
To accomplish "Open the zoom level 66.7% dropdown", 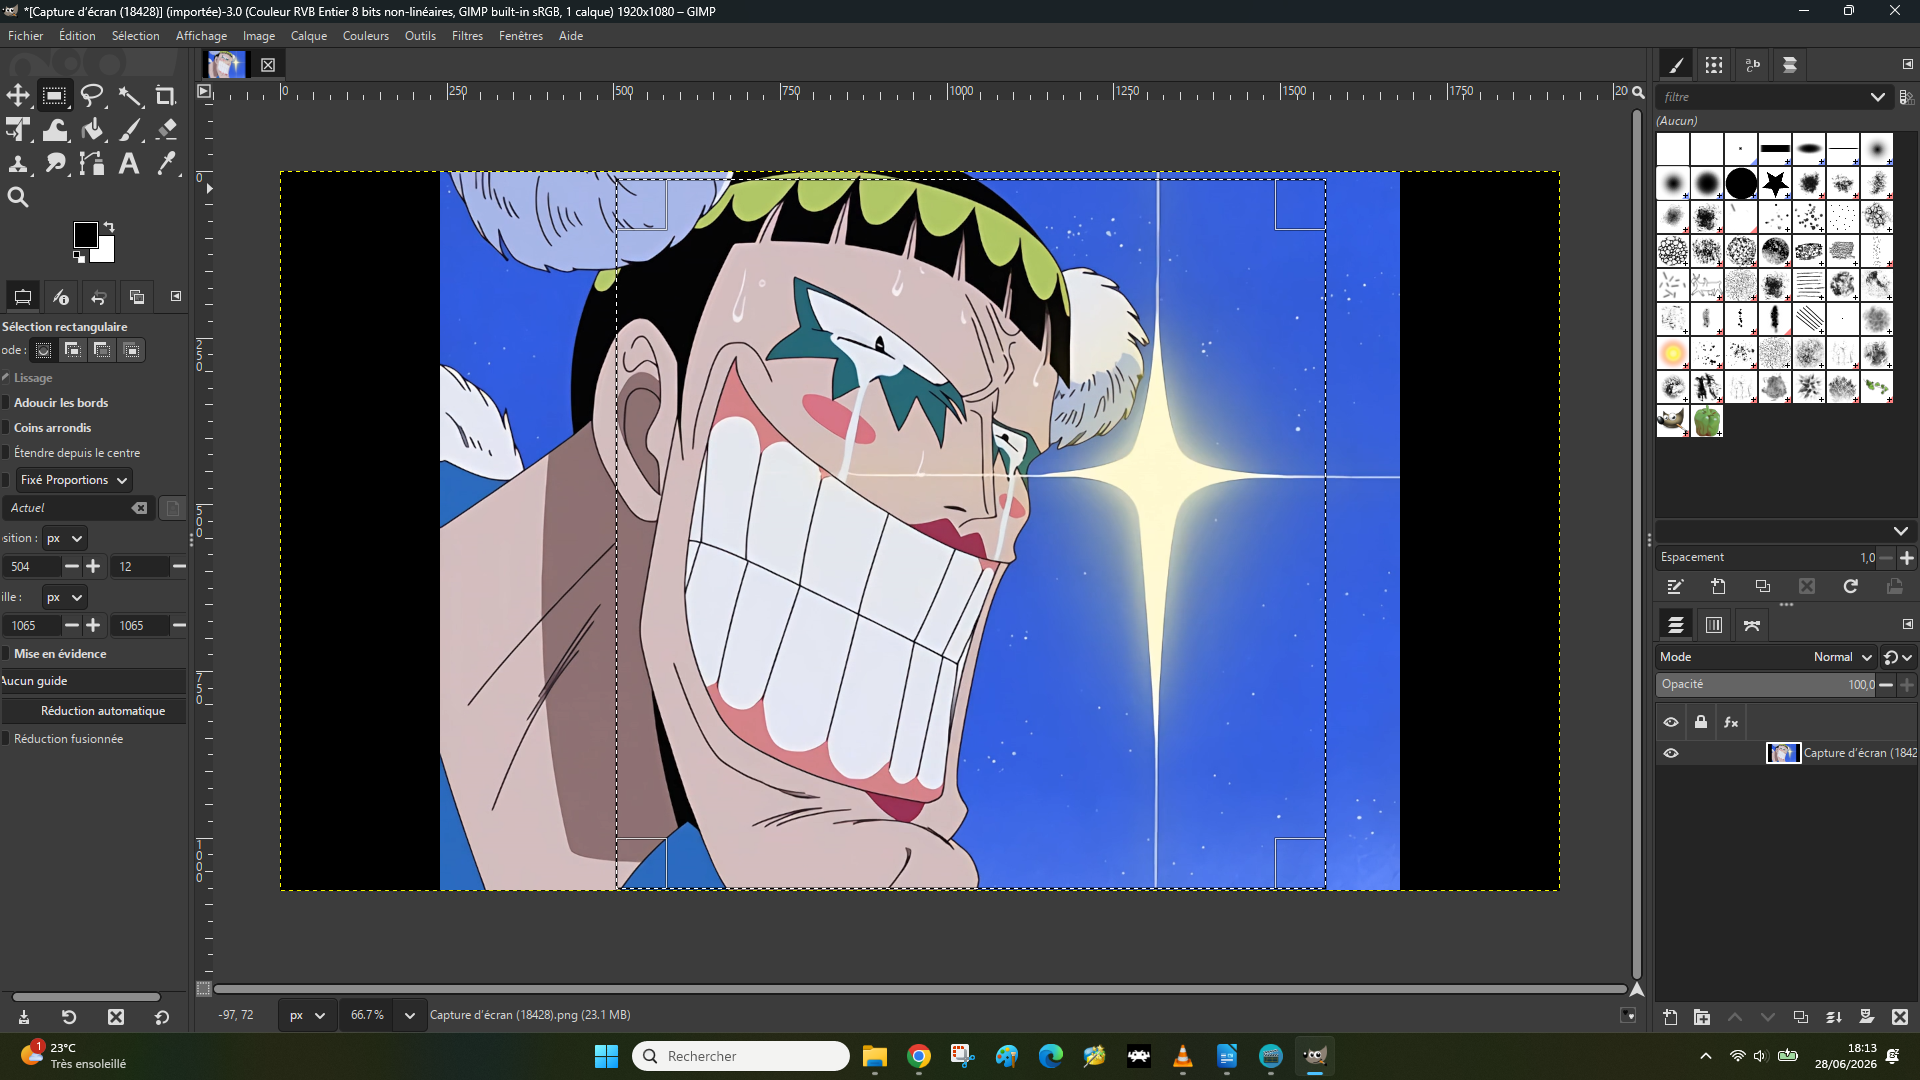I will point(408,1015).
